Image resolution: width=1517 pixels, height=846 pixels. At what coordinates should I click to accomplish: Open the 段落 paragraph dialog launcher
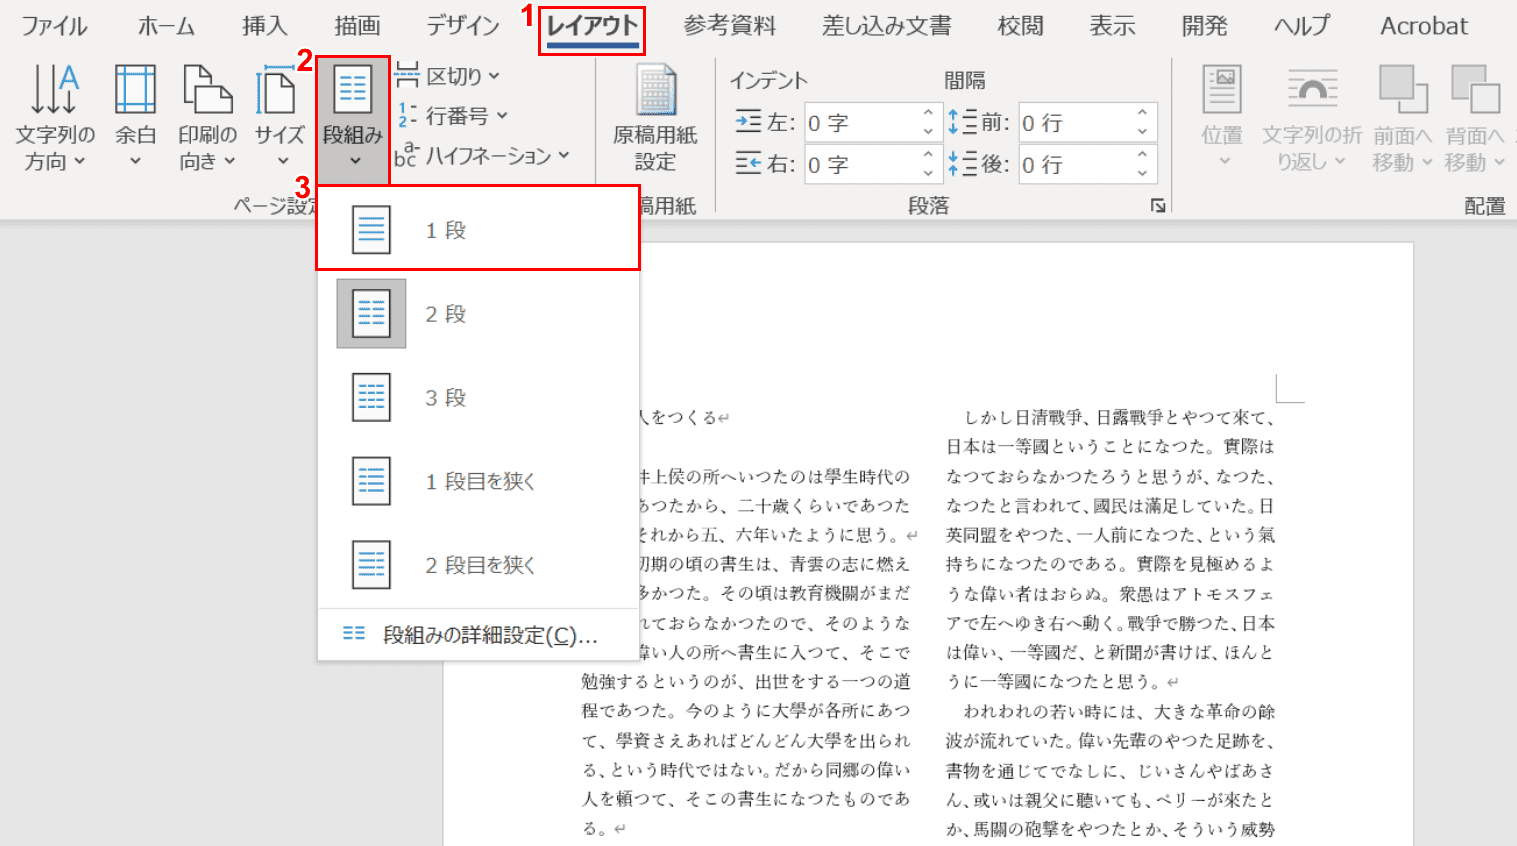[x=1158, y=206]
